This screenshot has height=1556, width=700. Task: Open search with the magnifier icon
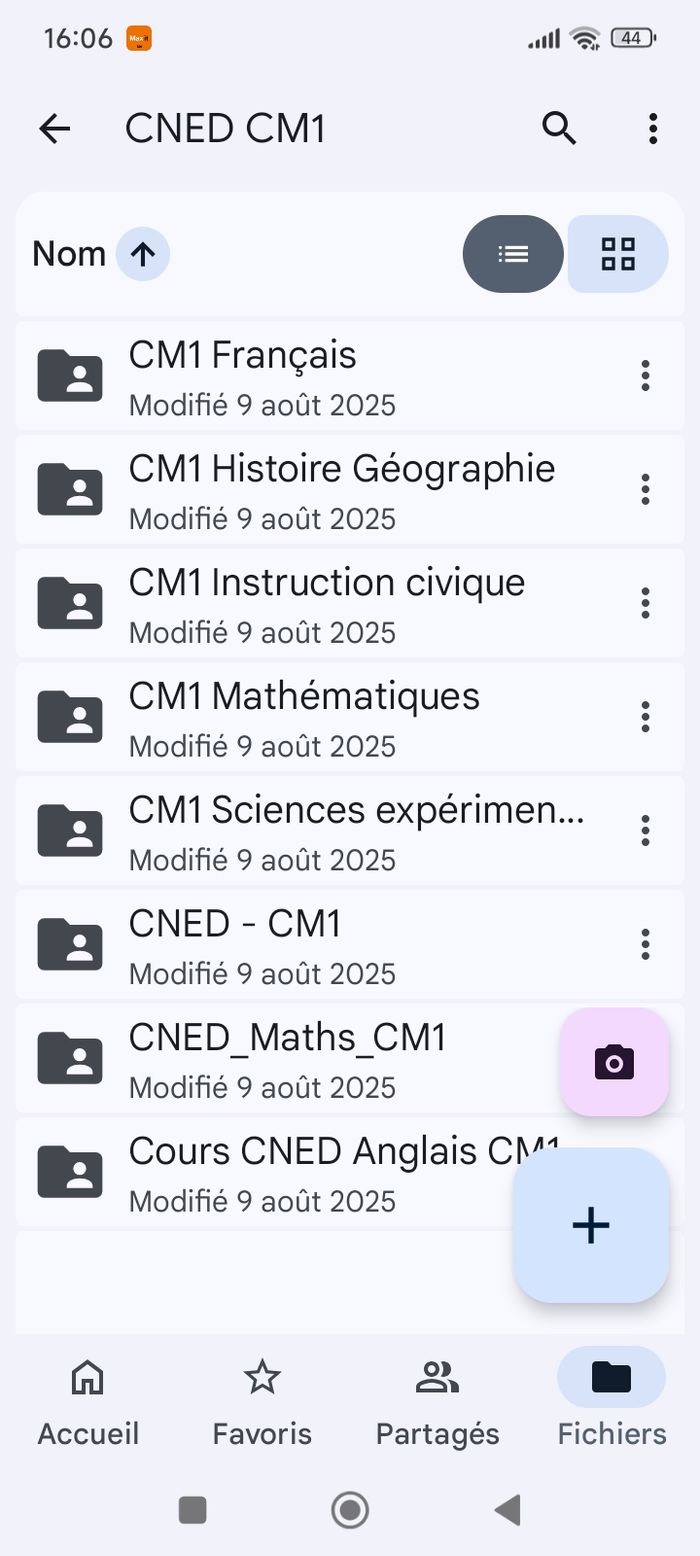coord(559,128)
